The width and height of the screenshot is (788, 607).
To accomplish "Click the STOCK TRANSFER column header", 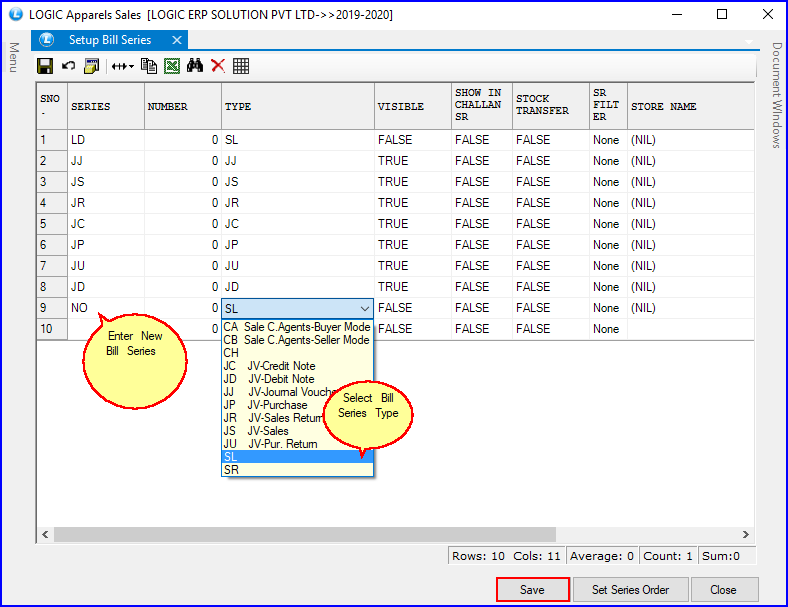I will (551, 105).
